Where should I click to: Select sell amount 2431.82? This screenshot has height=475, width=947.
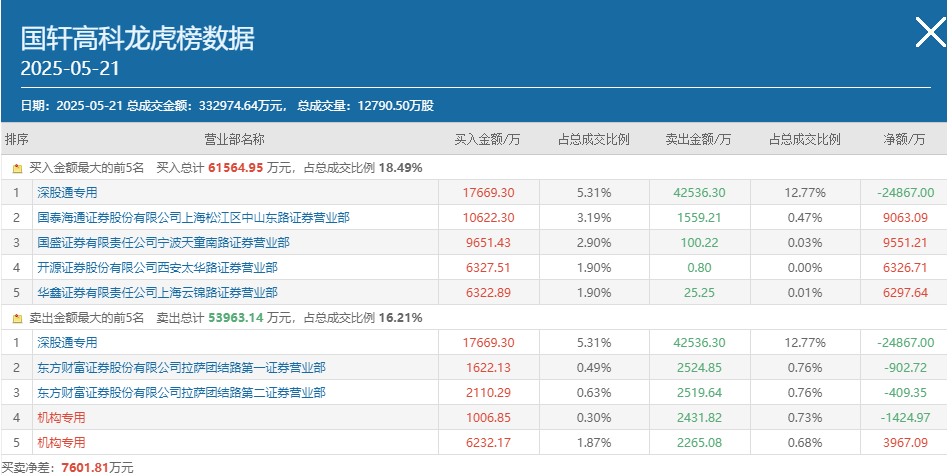coord(699,418)
